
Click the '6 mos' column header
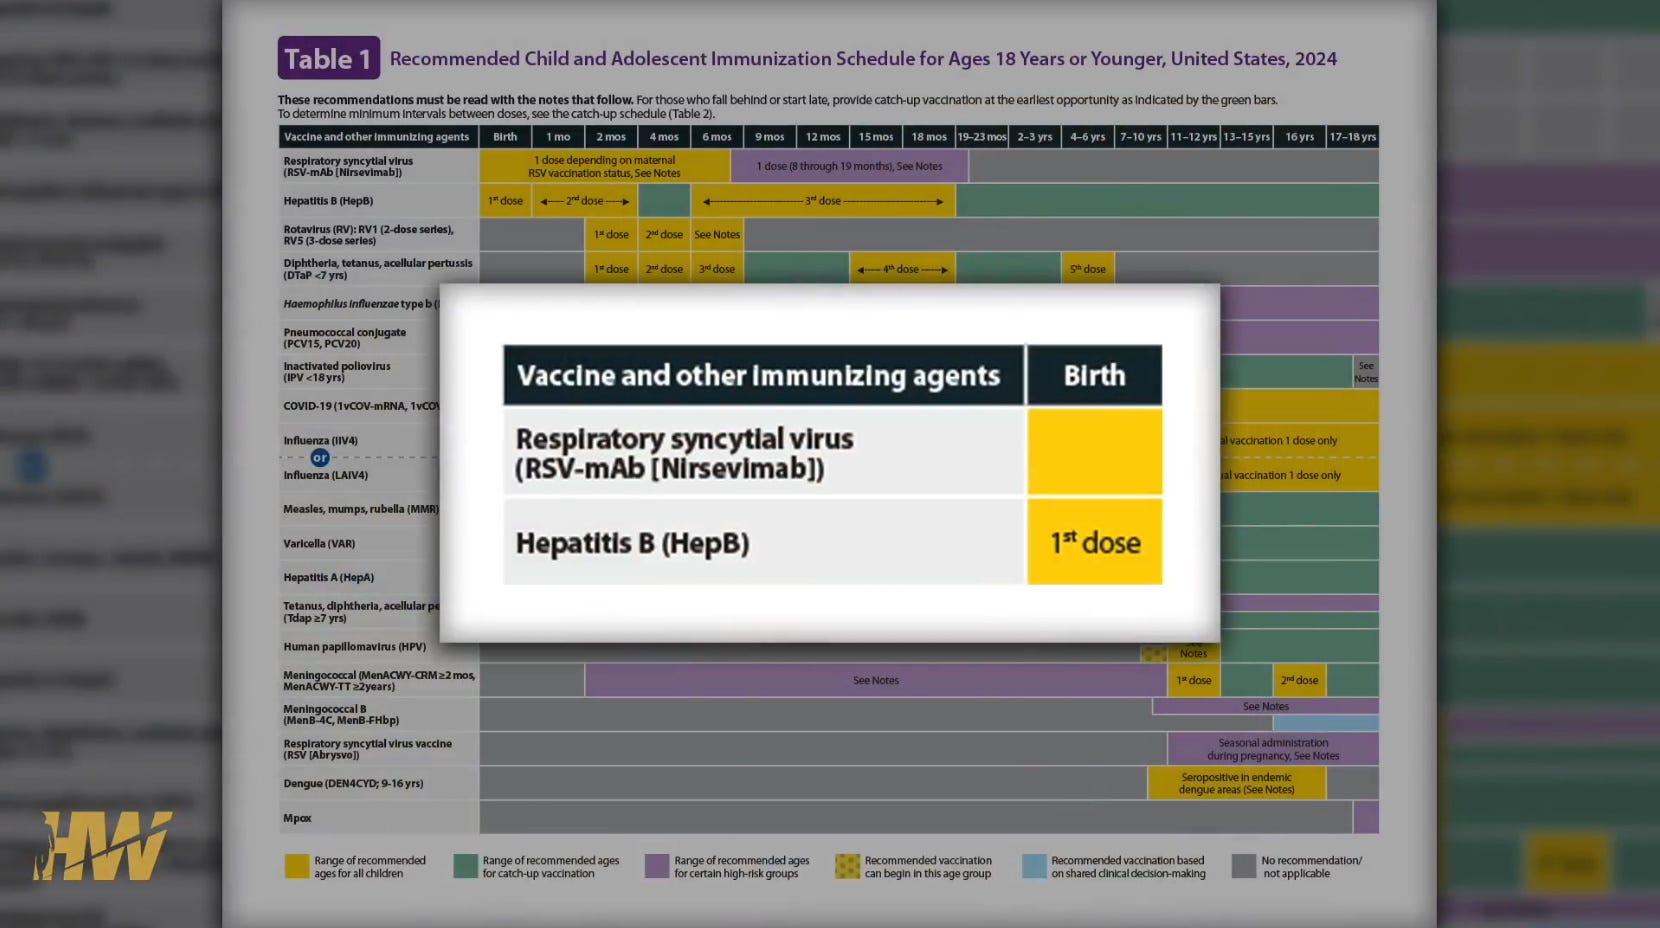(717, 137)
